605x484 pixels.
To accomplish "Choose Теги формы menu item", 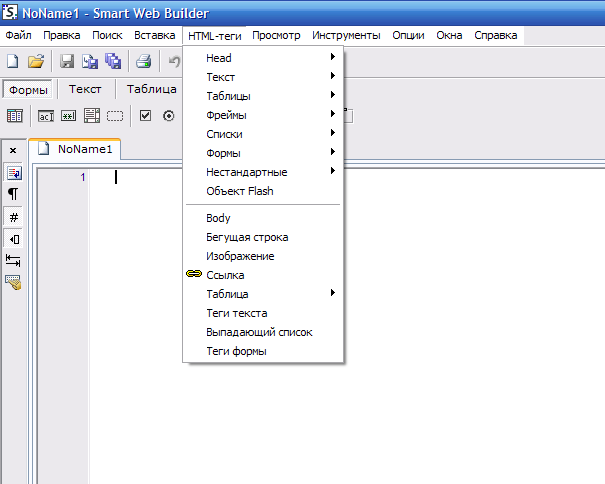I will (x=263, y=351).
